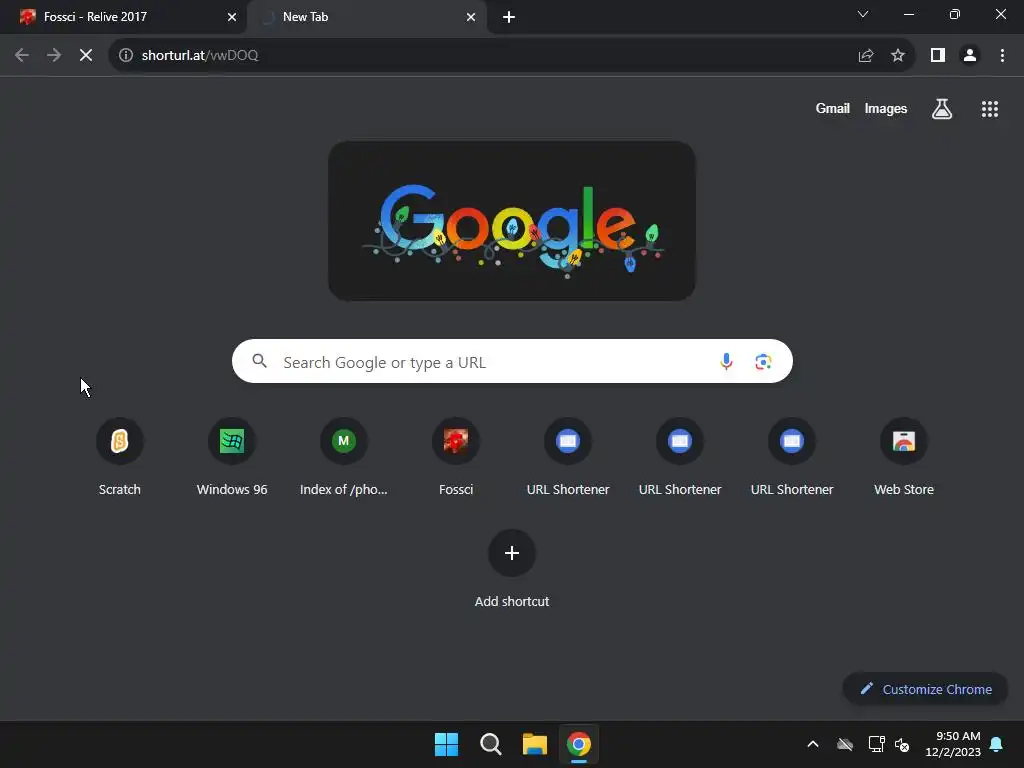Screen dimensions: 1024x768
Task: Go back to previous page
Action: (22, 56)
